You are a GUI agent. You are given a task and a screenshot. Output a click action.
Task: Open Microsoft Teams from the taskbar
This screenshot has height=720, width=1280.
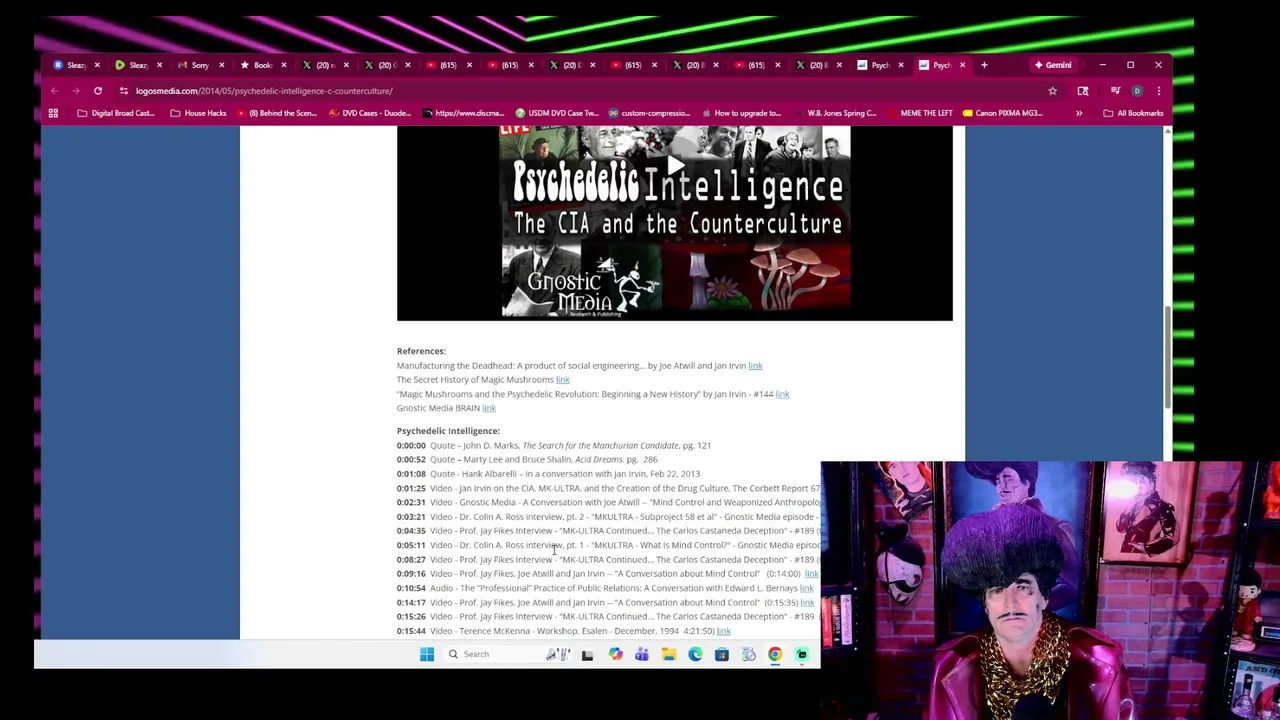pyautogui.click(x=642, y=654)
